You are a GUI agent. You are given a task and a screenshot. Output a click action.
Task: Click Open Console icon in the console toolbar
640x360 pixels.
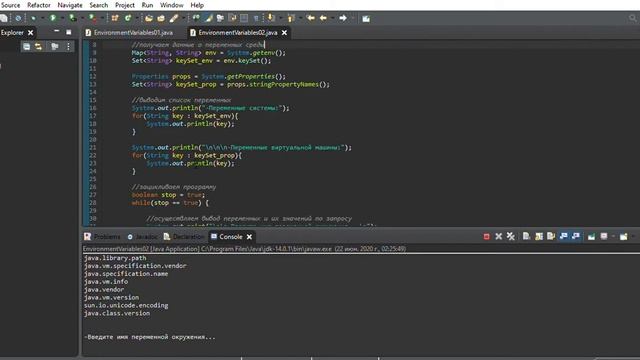623,237
